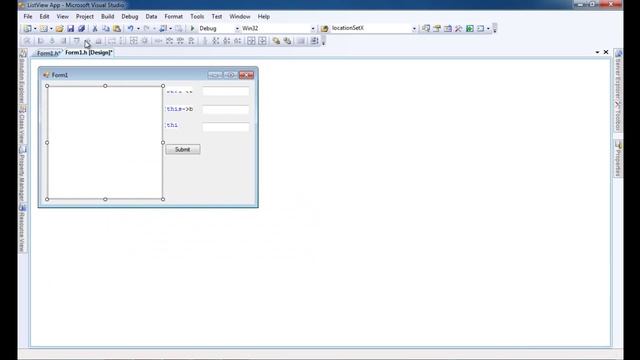Click the Bring to Front layout icon
The height and width of the screenshot is (360, 640).
tap(276, 41)
